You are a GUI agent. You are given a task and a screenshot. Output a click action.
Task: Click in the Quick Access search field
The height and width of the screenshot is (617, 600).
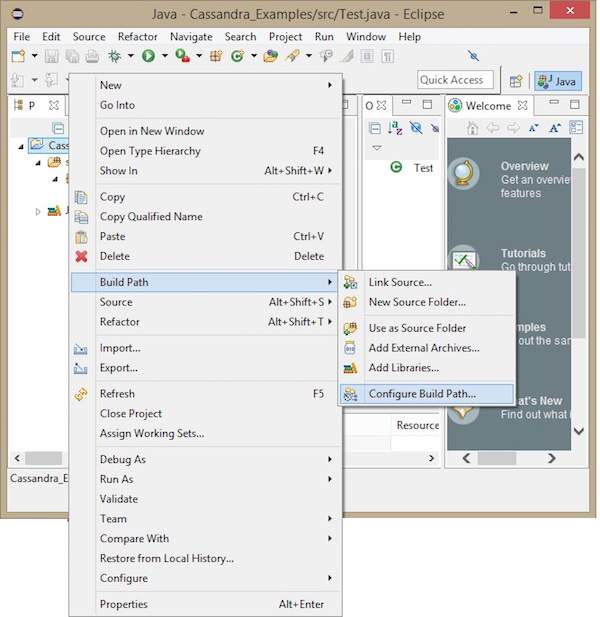[x=455, y=80]
